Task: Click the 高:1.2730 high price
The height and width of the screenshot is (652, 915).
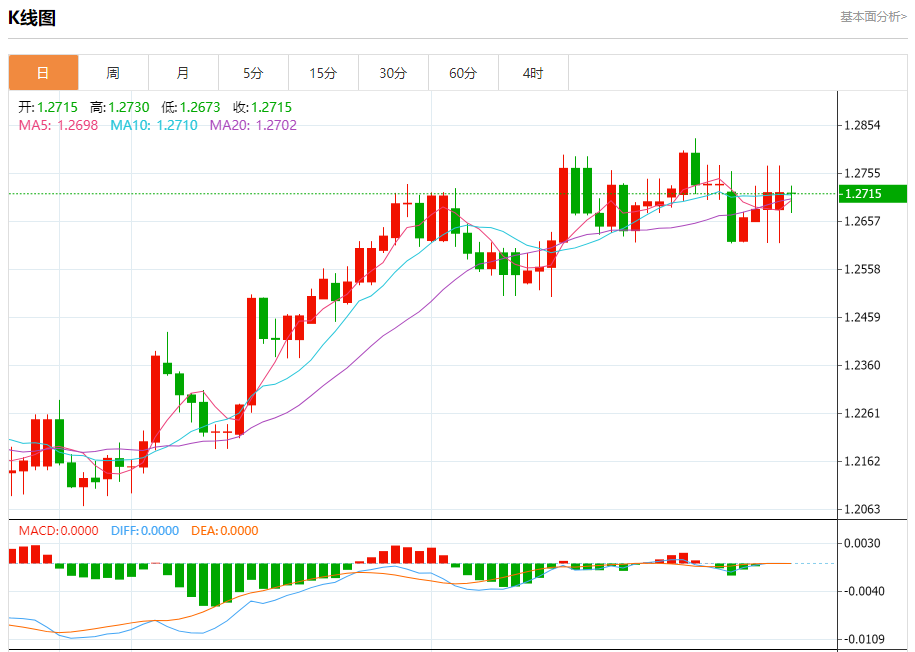Action: coord(120,107)
